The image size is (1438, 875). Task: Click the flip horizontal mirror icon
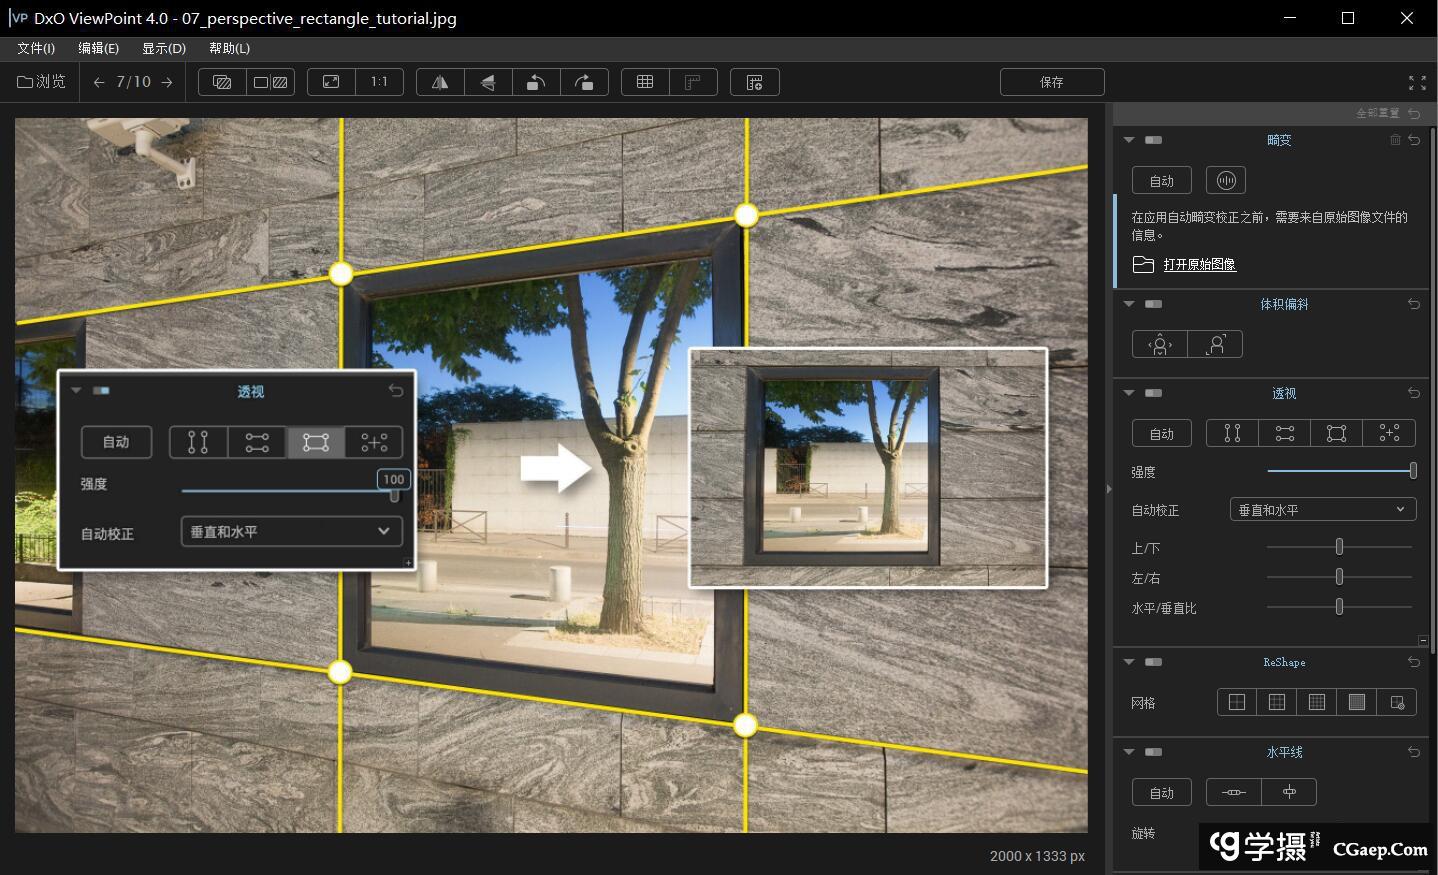440,82
